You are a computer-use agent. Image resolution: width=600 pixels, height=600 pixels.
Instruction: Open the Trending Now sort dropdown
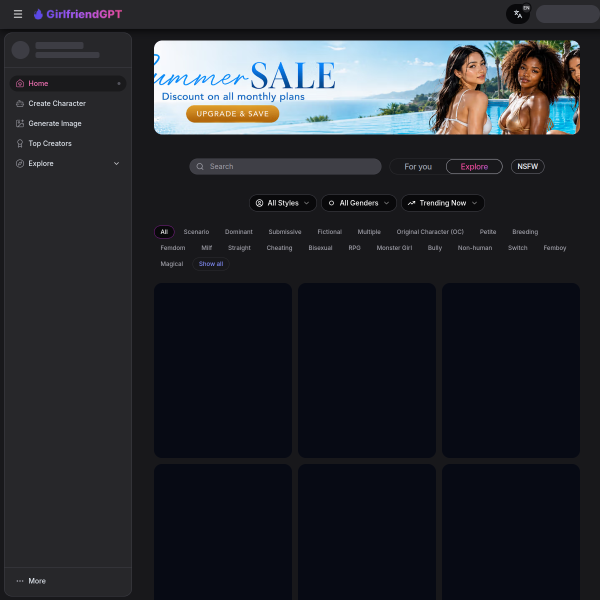(443, 203)
